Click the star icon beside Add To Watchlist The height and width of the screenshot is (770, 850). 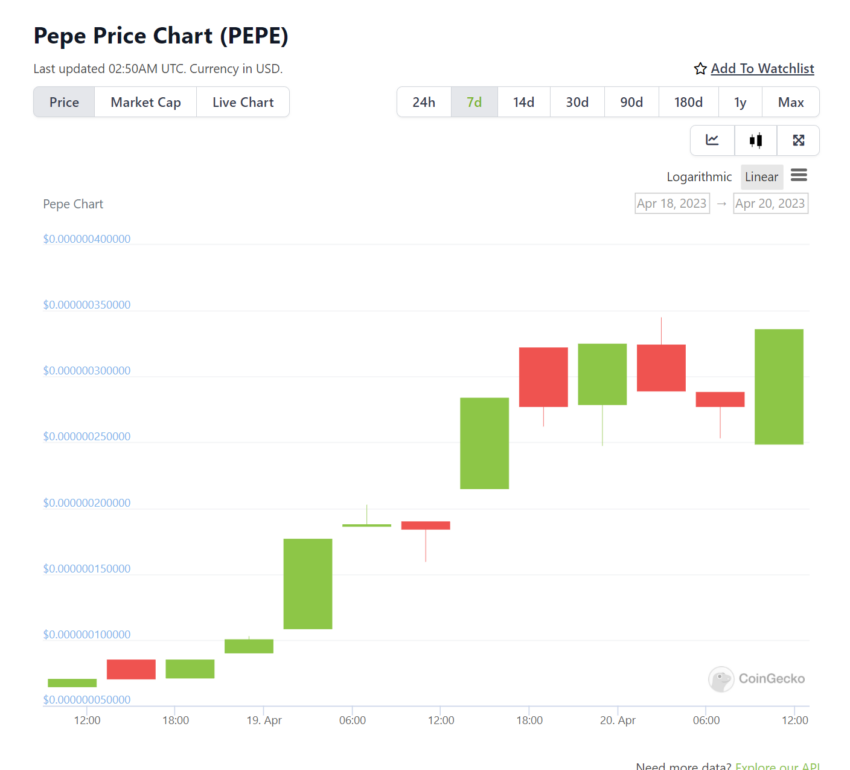(700, 69)
